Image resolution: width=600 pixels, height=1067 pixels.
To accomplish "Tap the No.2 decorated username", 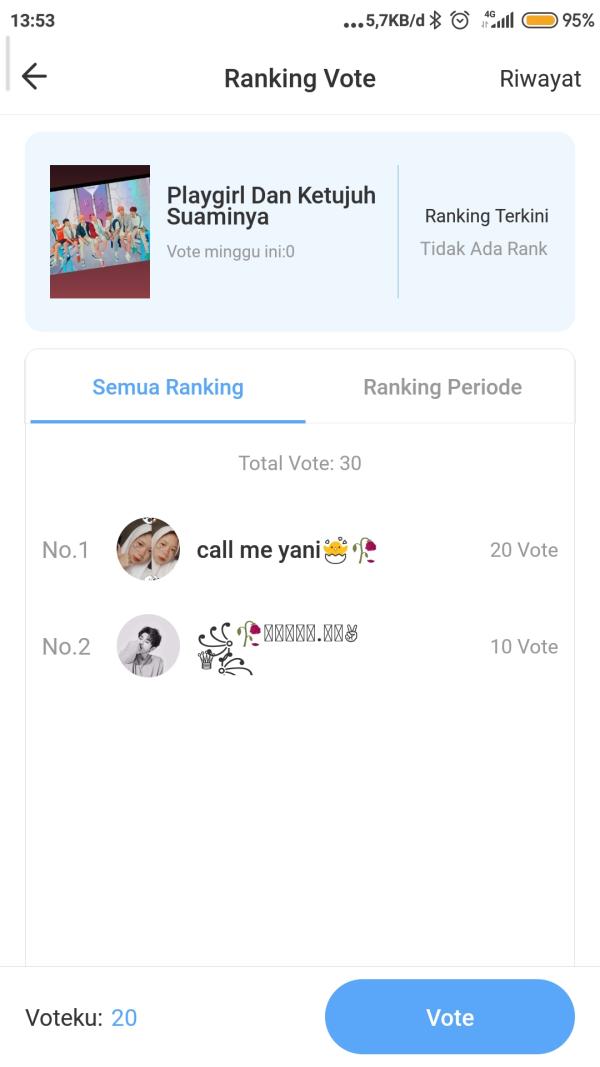I will click(278, 647).
